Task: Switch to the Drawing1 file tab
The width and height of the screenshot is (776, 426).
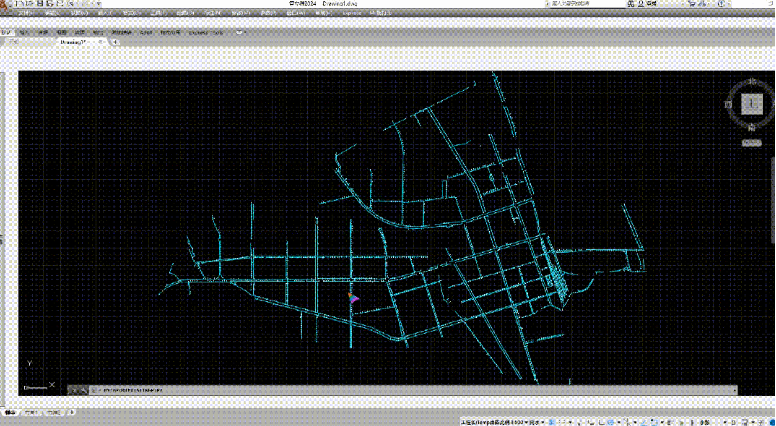Action: tap(73, 43)
